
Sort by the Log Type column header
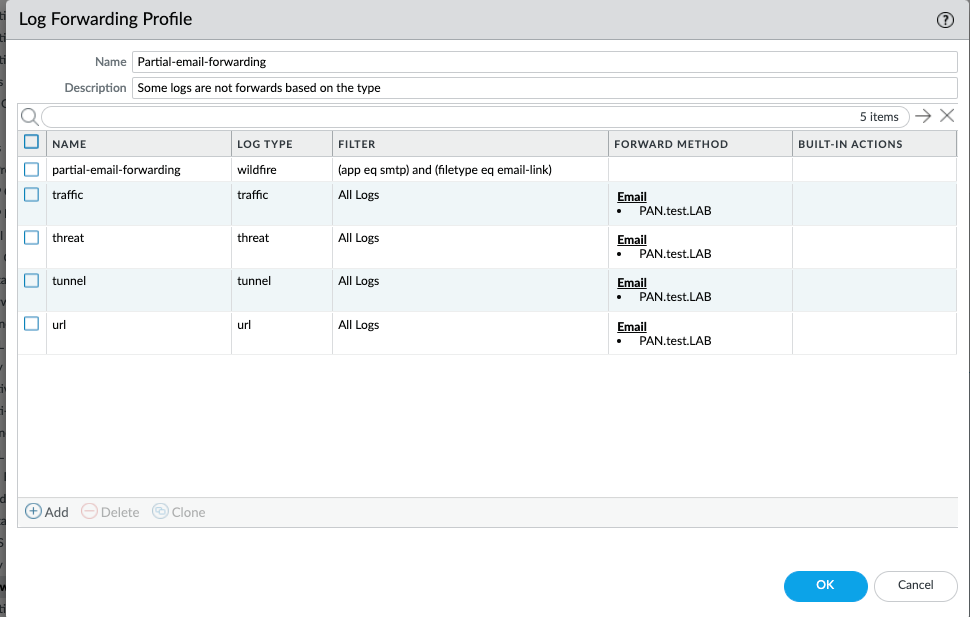[265, 144]
